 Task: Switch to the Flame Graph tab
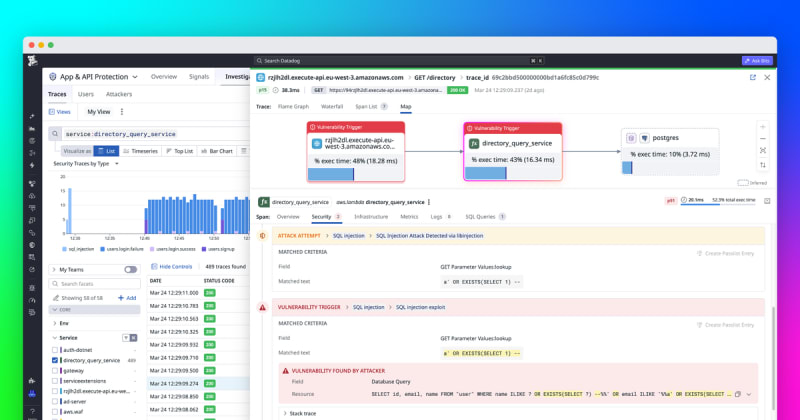pos(294,105)
